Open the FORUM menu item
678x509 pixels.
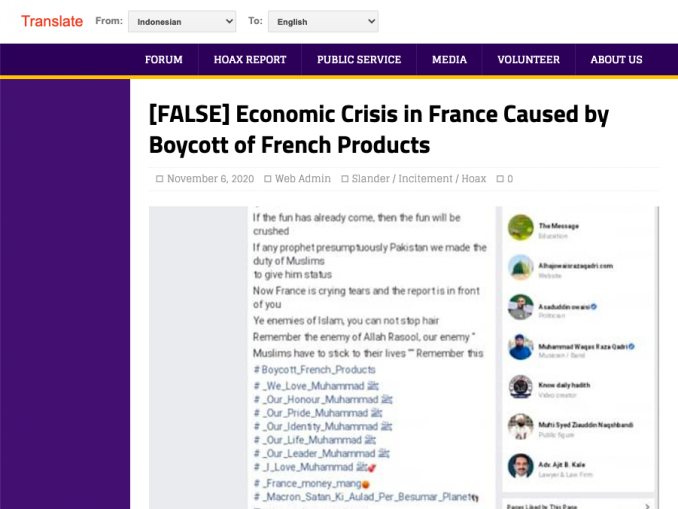coord(163,60)
